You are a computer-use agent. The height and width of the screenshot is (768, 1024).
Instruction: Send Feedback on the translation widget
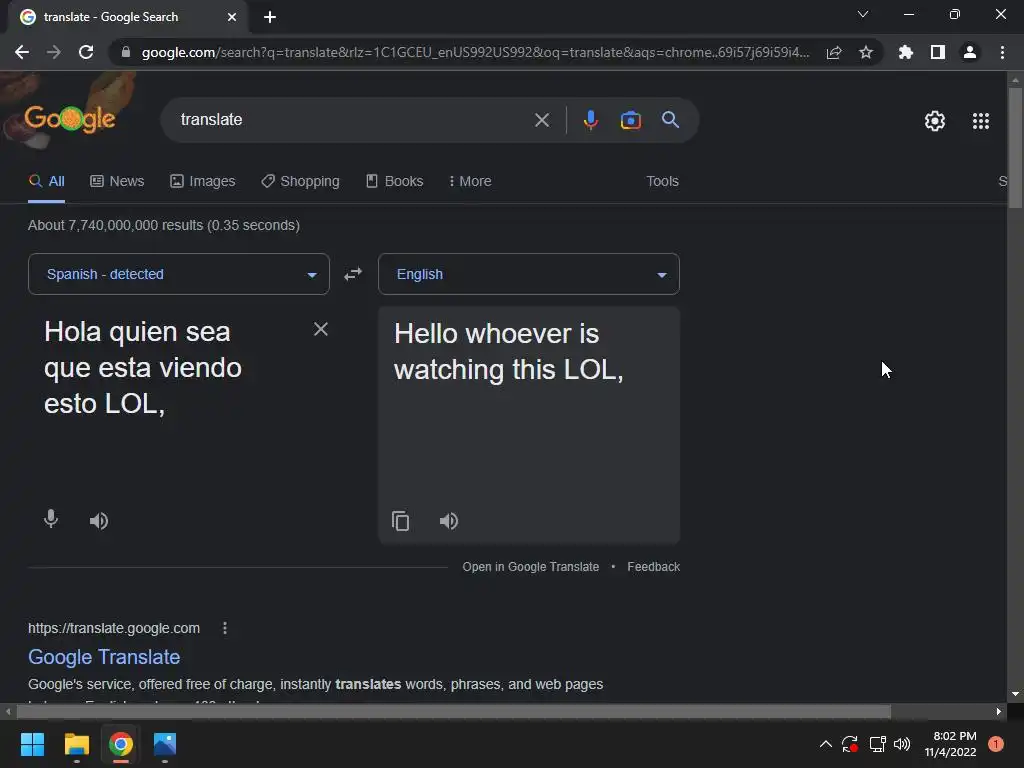653,567
